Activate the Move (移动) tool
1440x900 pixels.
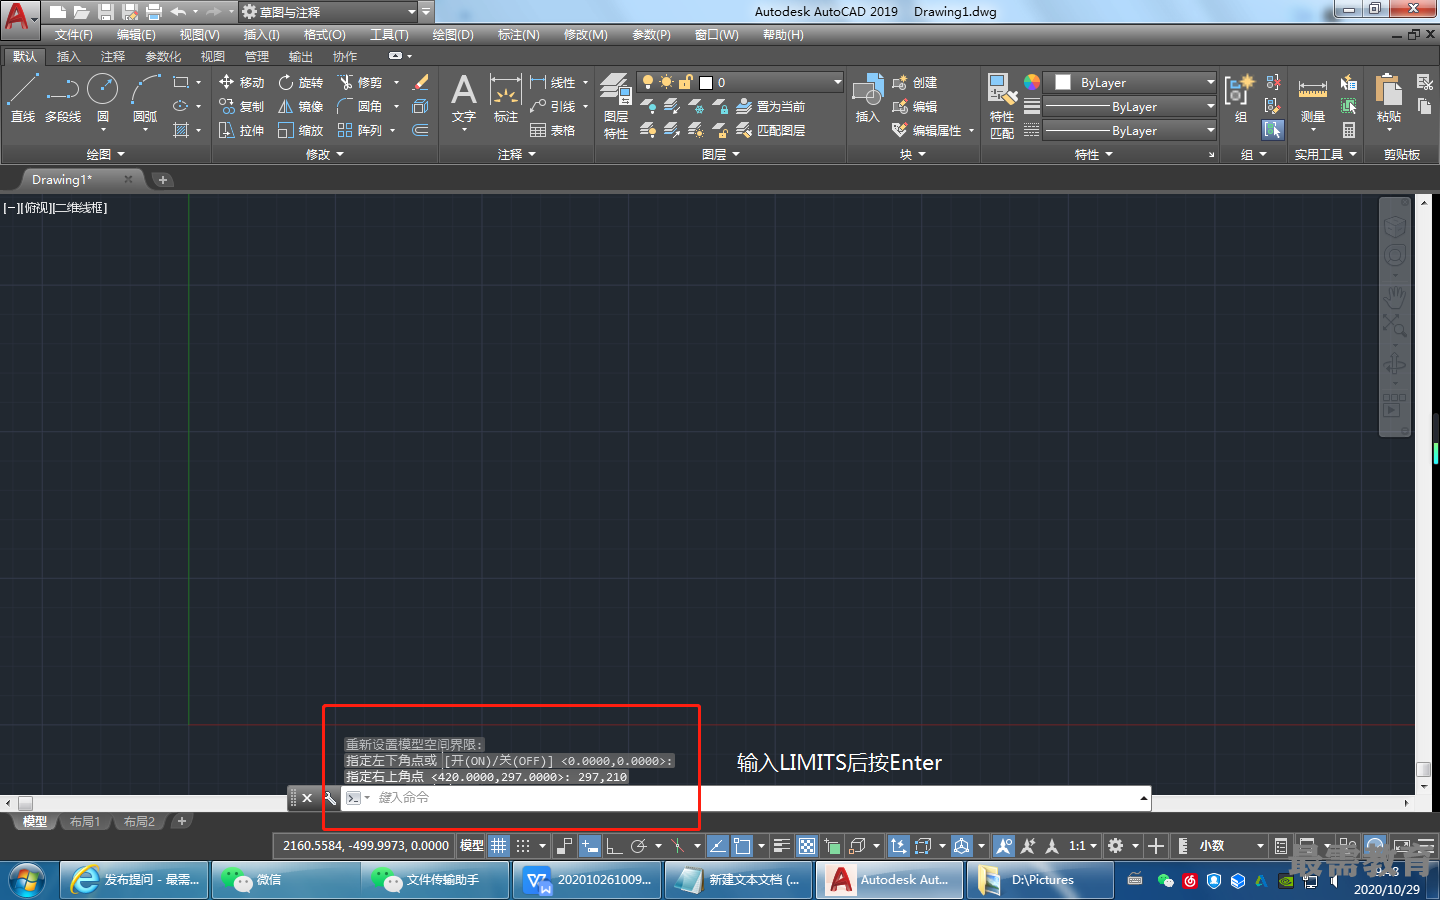[x=241, y=82]
